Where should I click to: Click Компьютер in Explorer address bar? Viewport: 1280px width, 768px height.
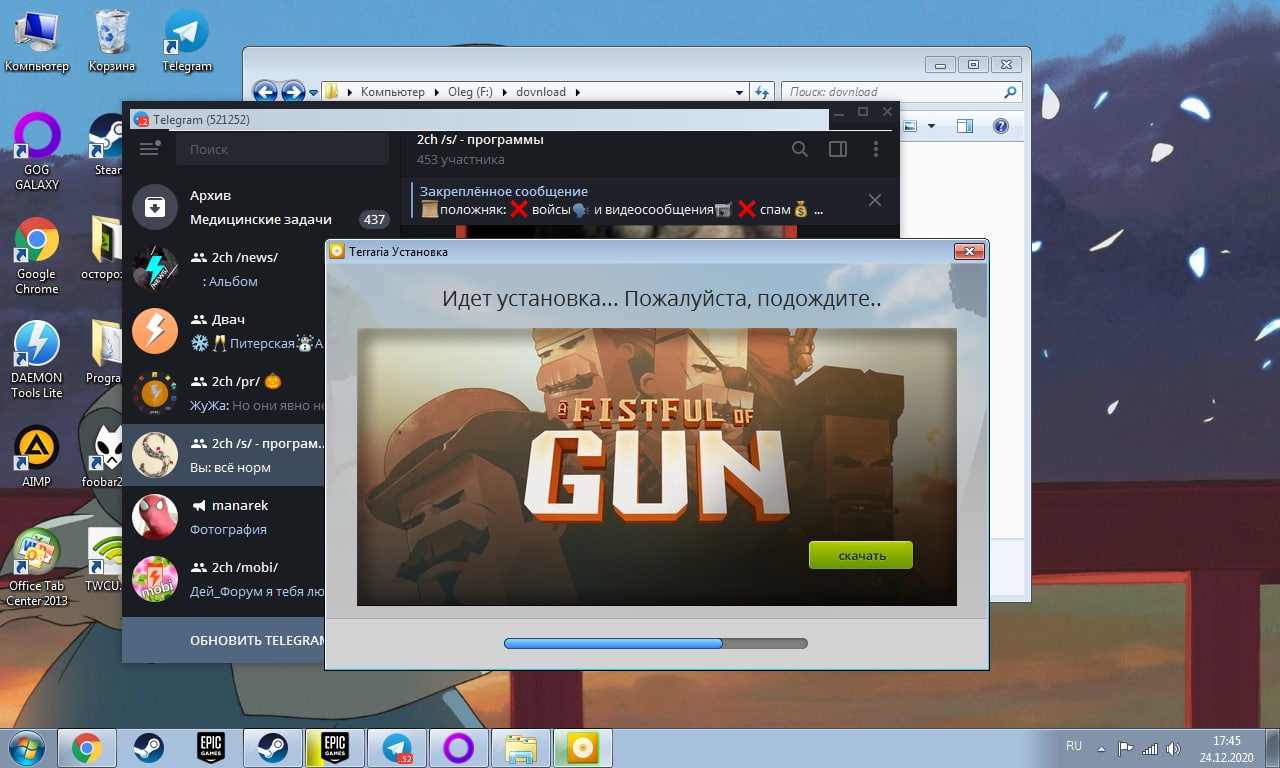pos(392,92)
